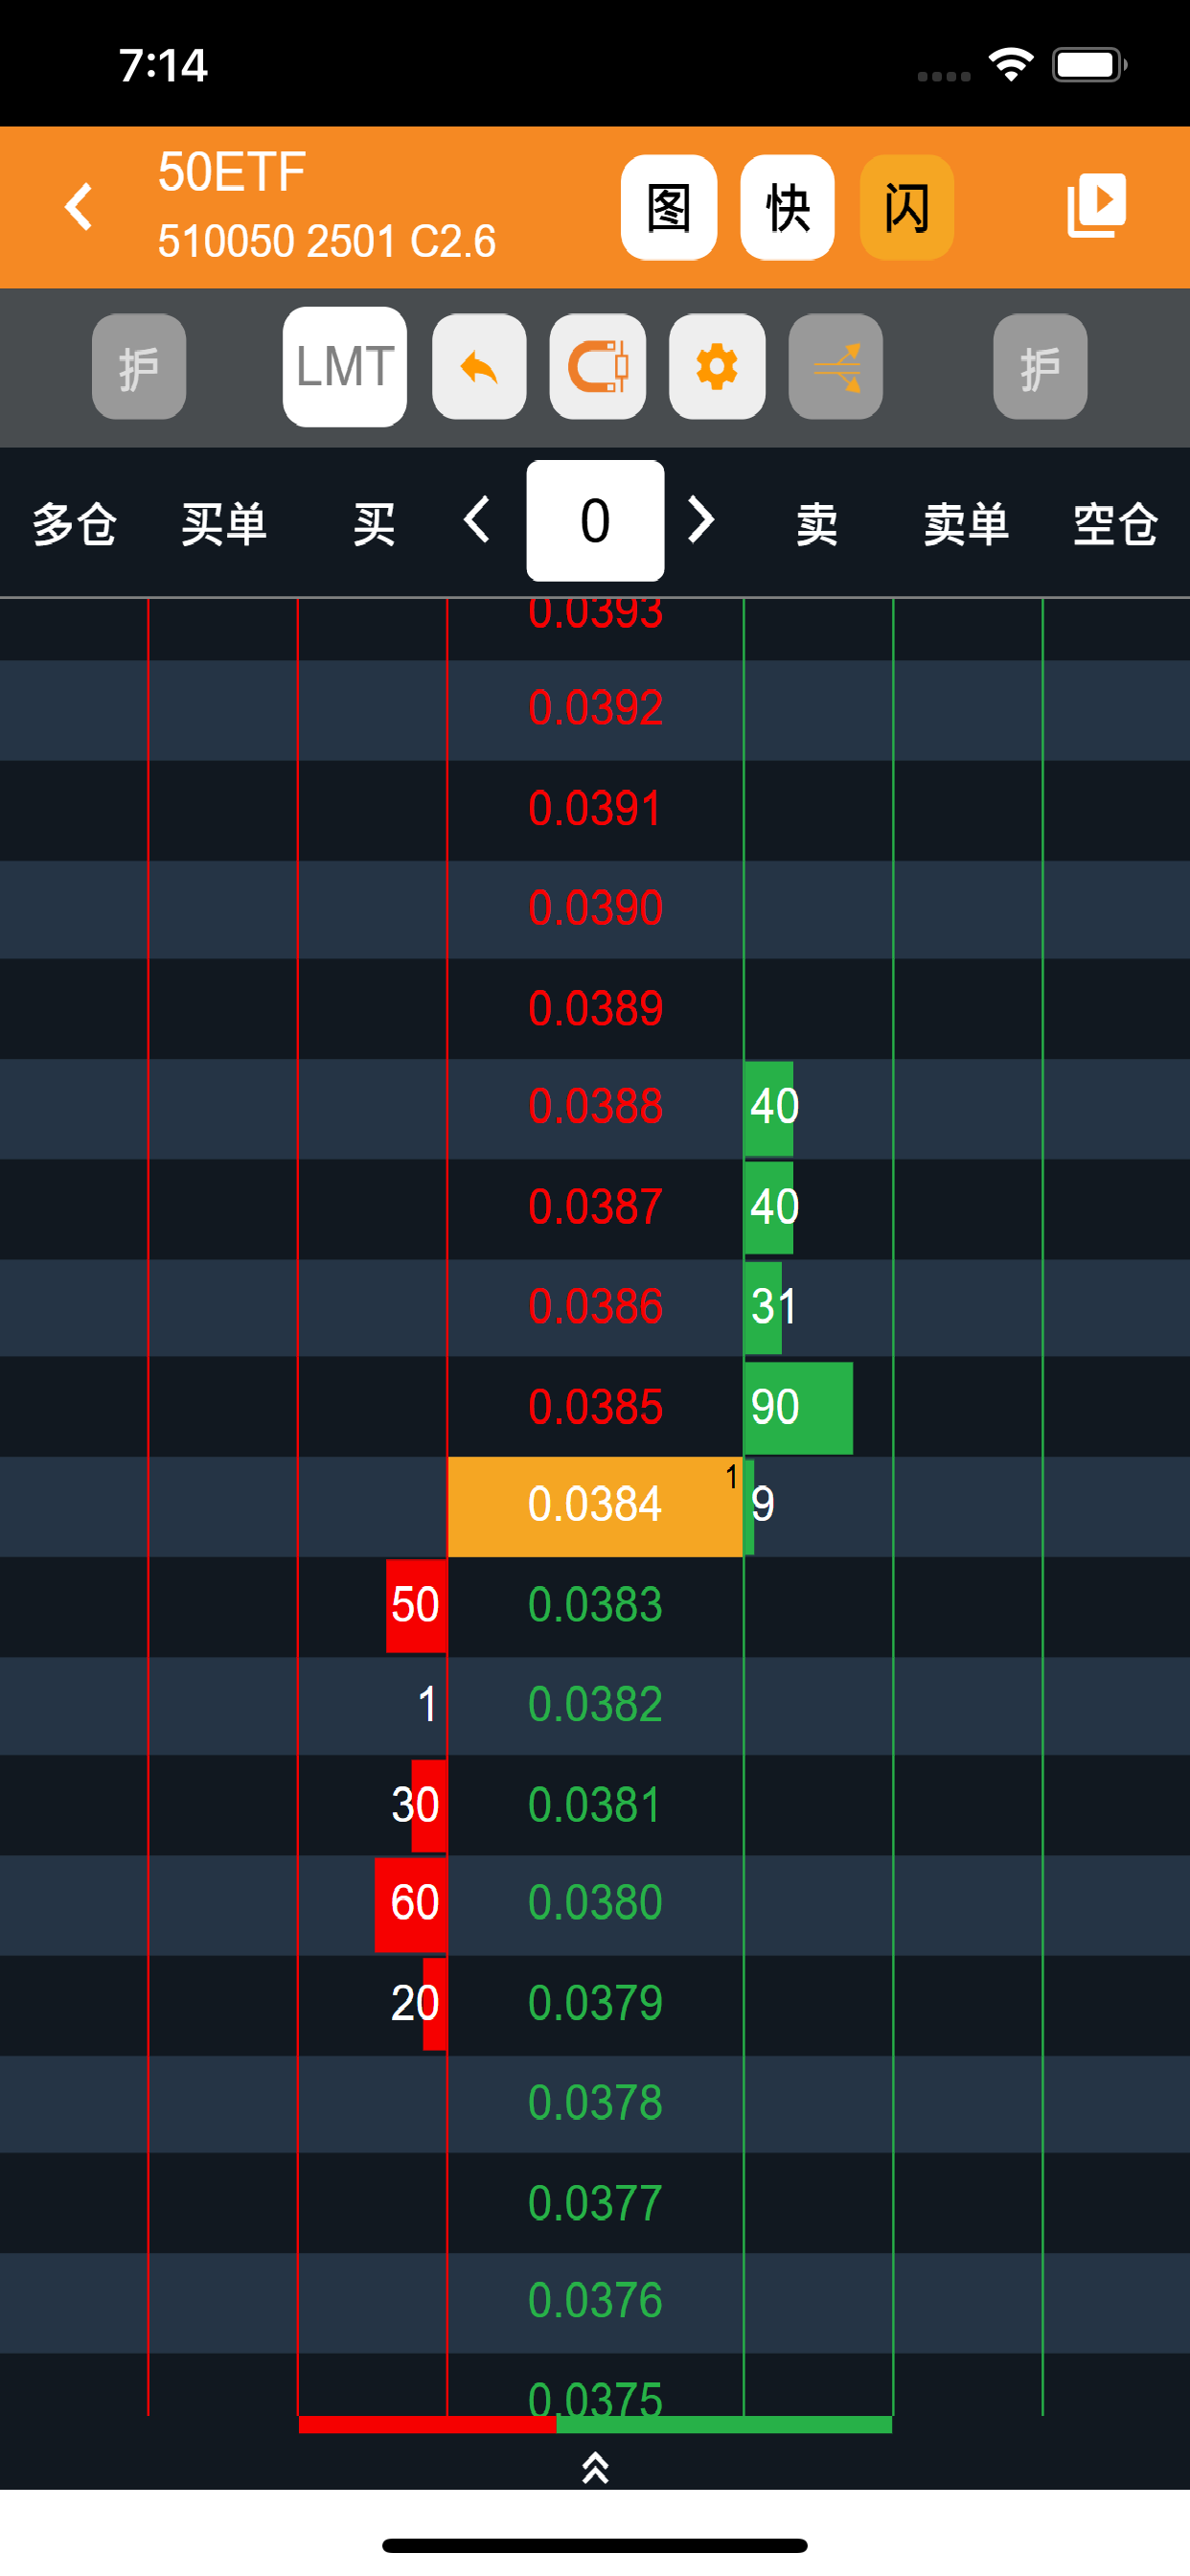The height and width of the screenshot is (2576, 1190).
Task: Tap the left 护 protection button
Action: pyautogui.click(x=139, y=366)
